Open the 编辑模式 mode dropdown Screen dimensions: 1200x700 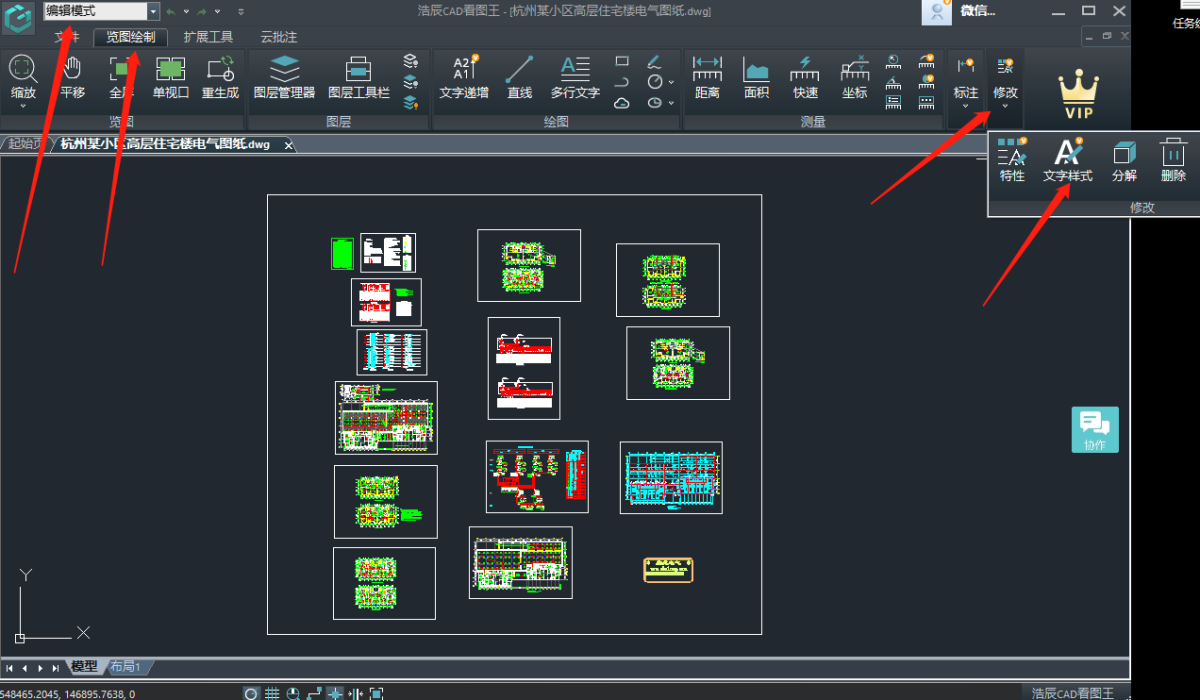pos(153,11)
